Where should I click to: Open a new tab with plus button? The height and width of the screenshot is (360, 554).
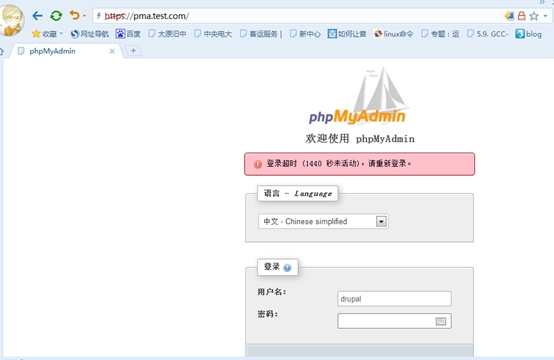133,51
